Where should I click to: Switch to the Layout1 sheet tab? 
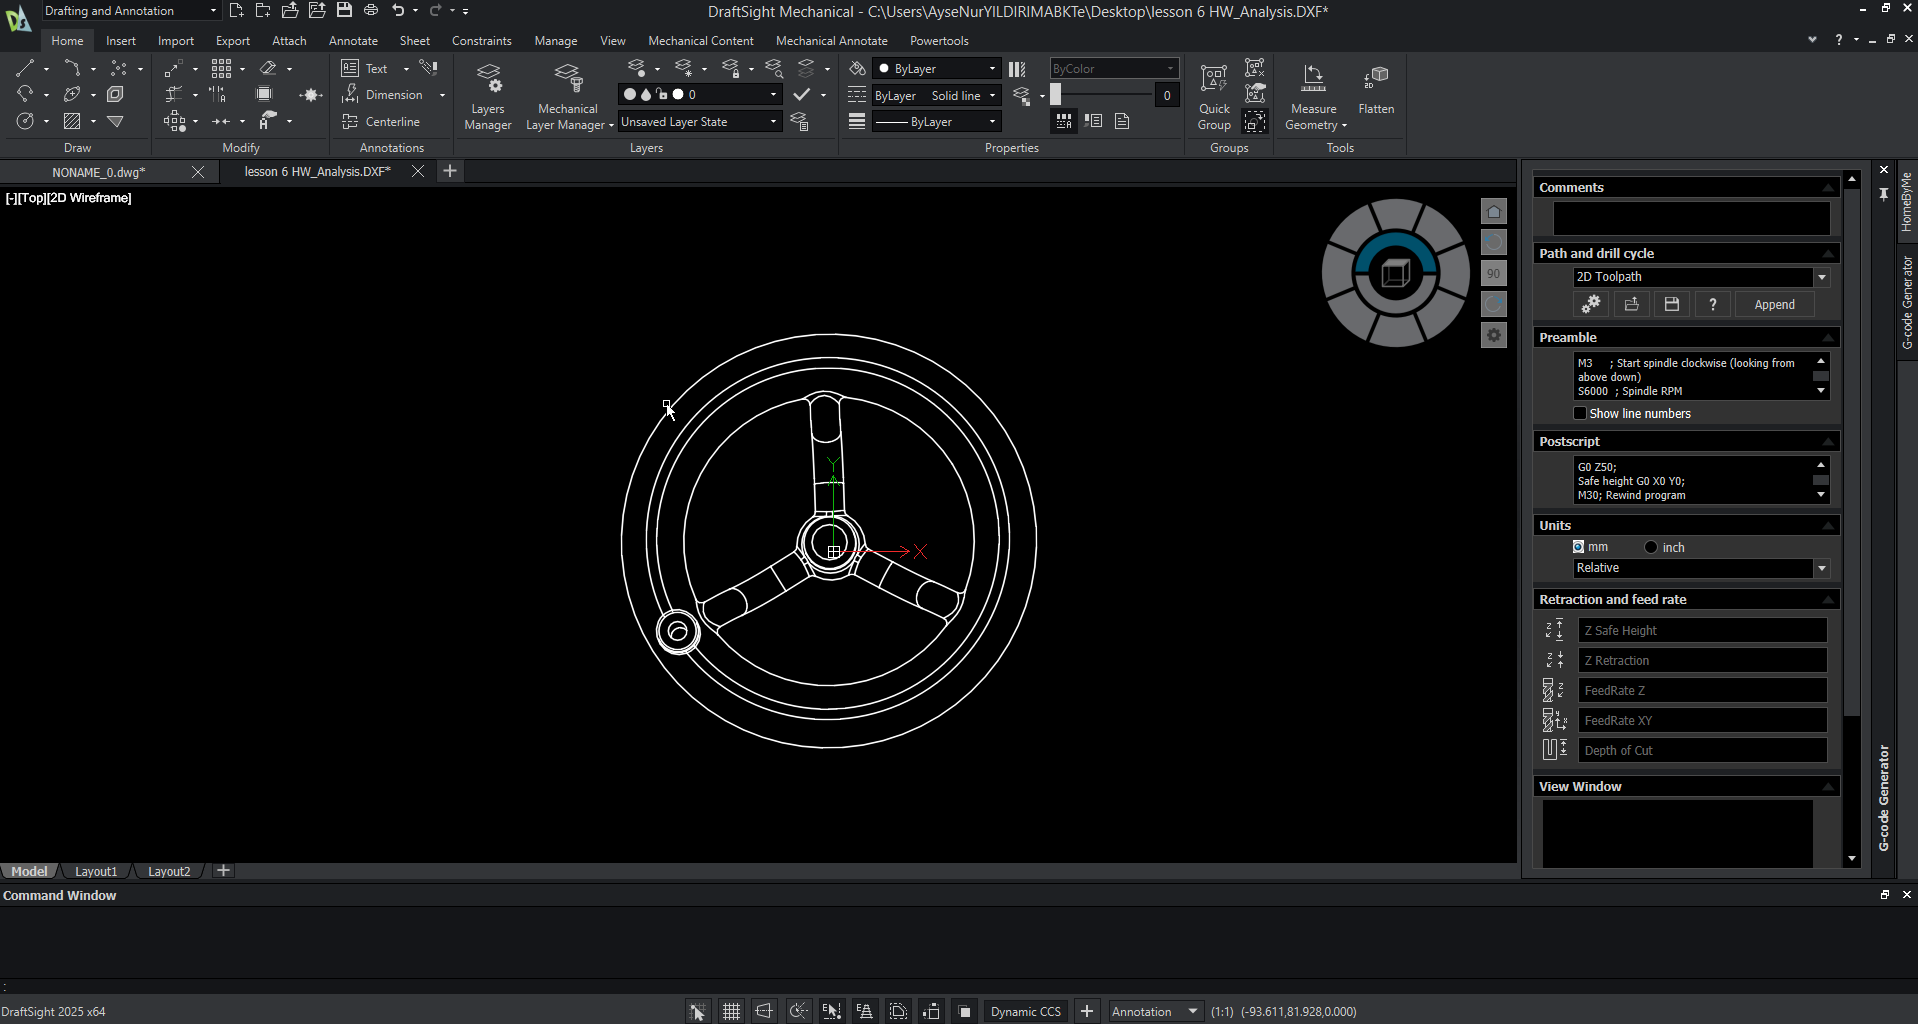pyautogui.click(x=96, y=871)
